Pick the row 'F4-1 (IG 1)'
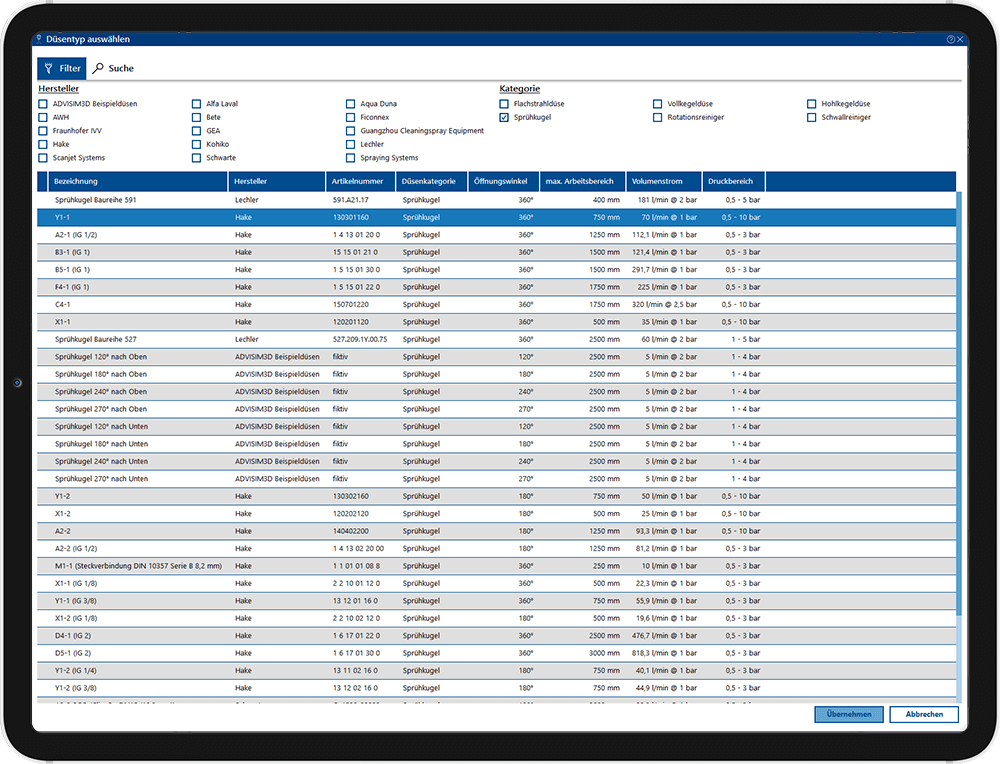The image size is (1000, 764). click(497, 287)
